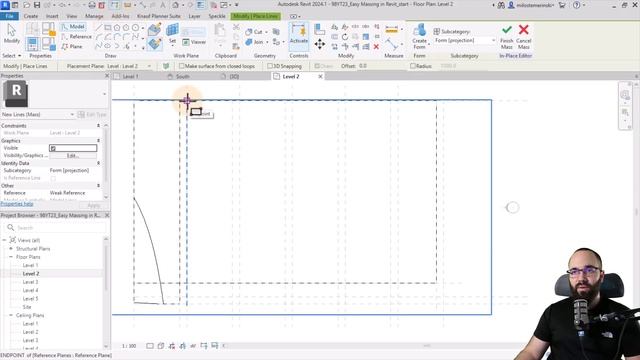Click the Default 3D View house icon
640x360 pixels.
[175, 5]
